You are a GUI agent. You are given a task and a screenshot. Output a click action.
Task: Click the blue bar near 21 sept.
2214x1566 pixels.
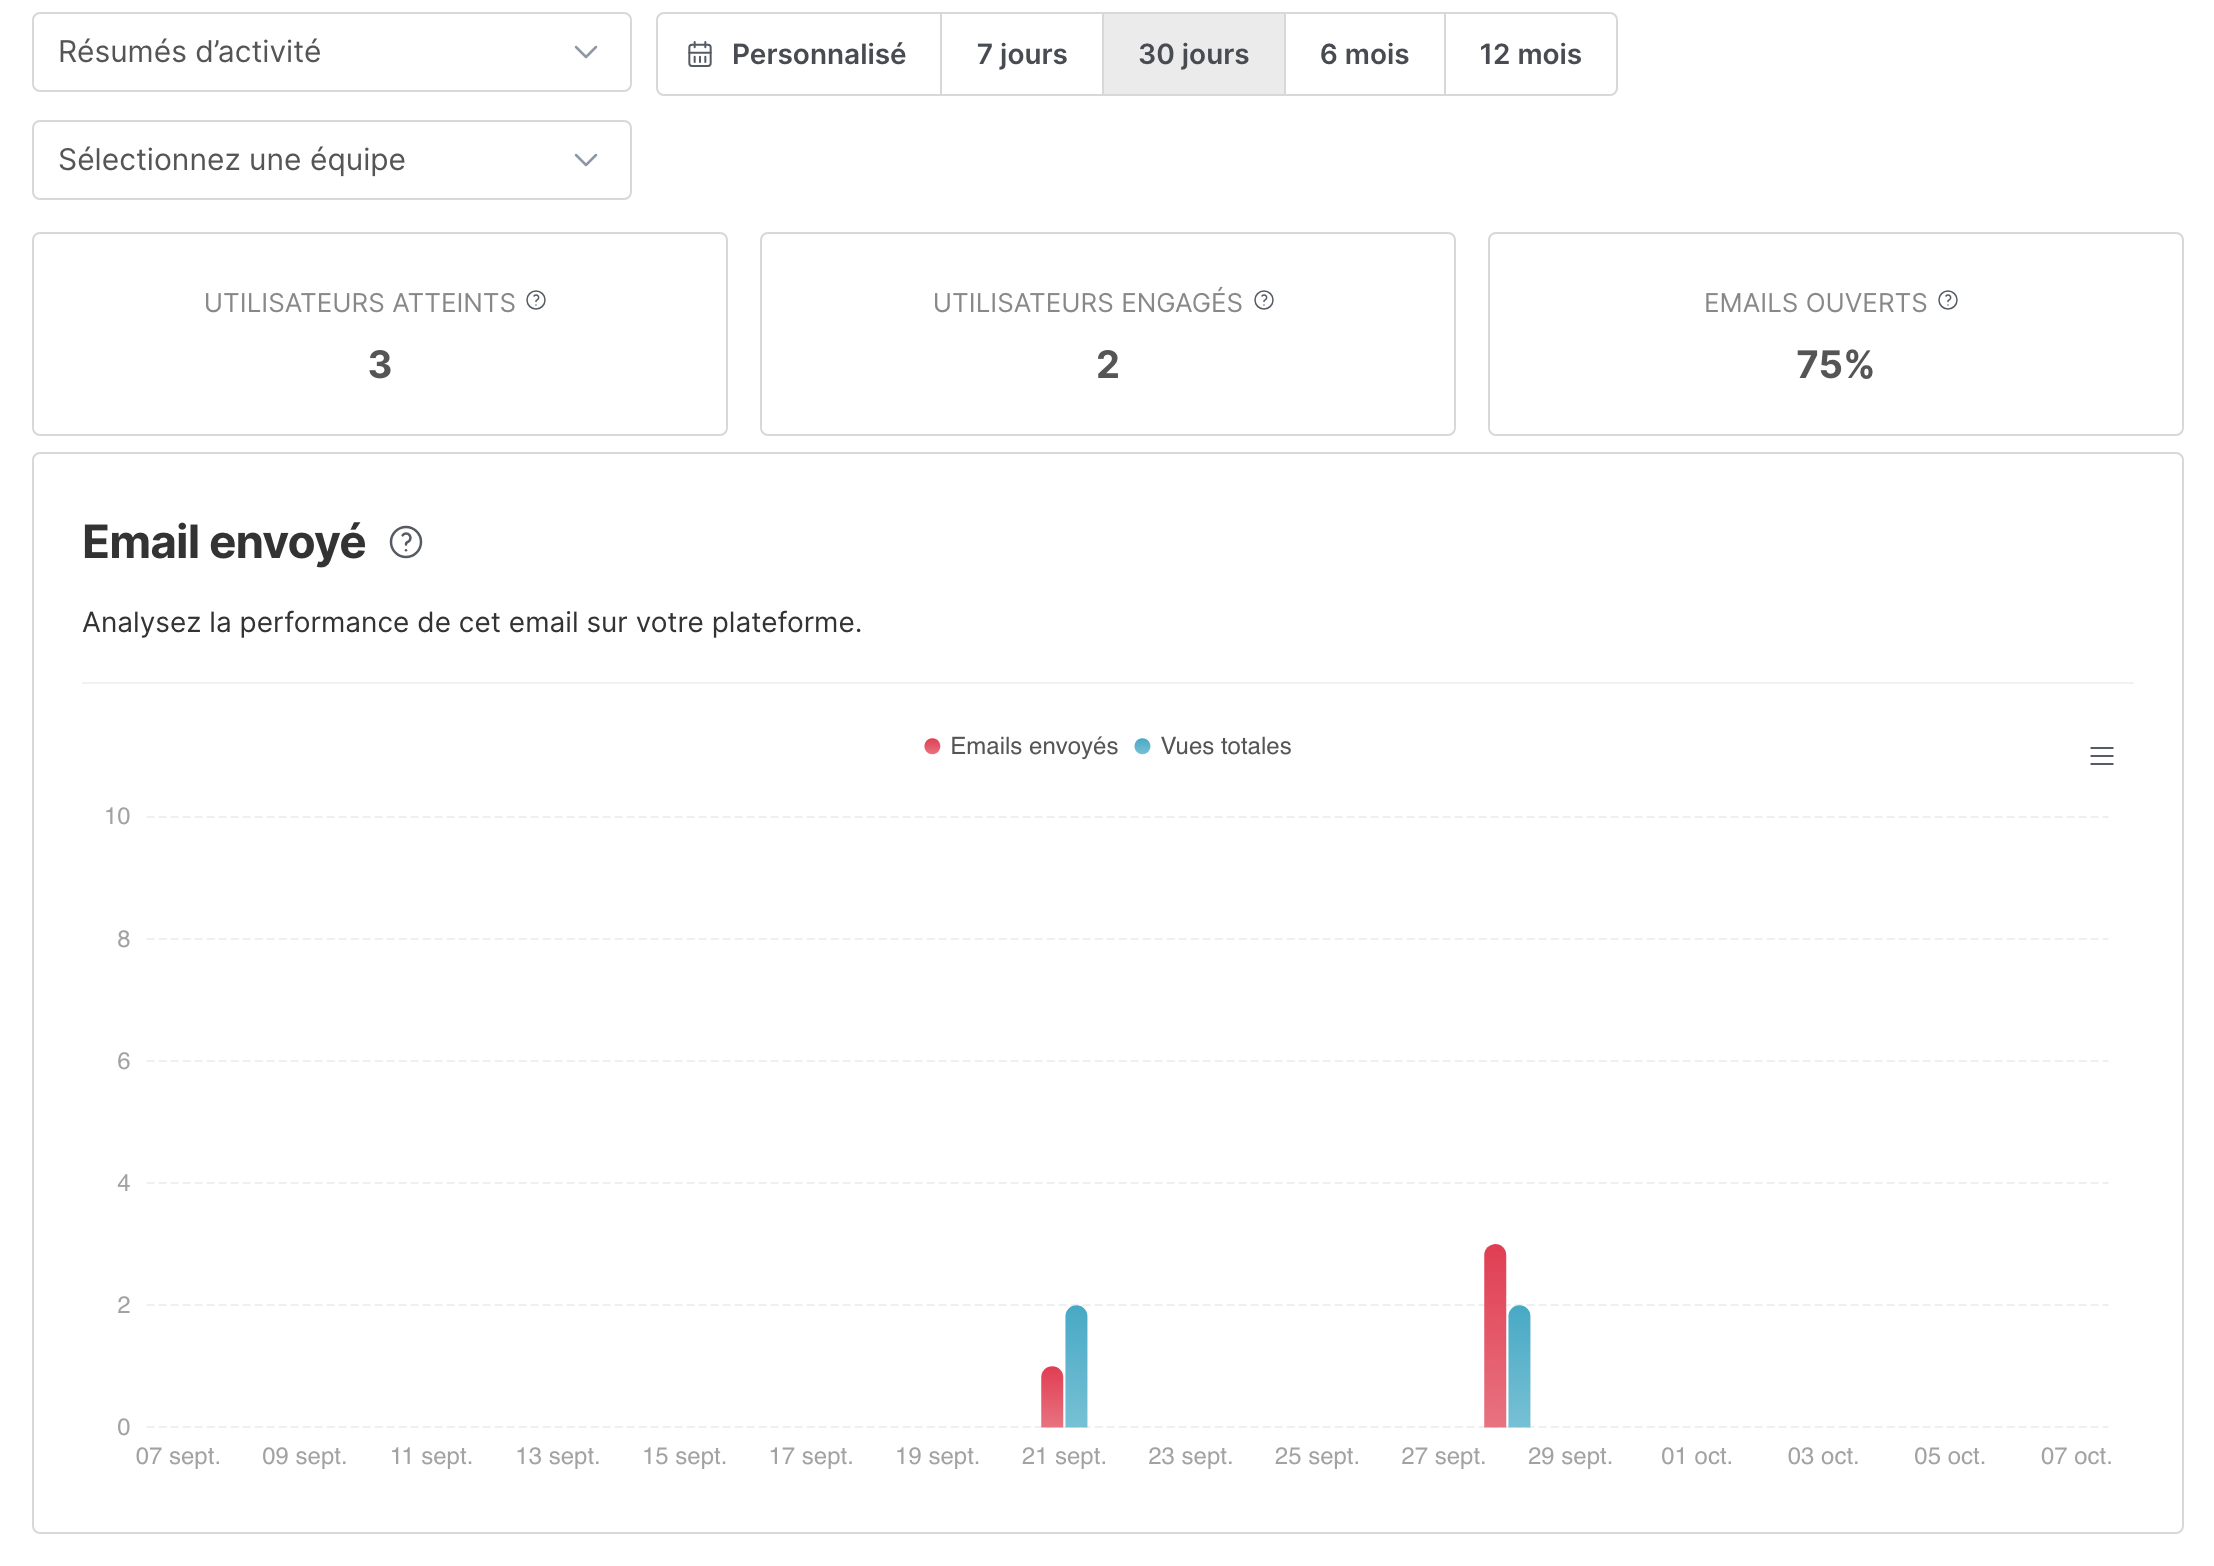pos(1076,1366)
